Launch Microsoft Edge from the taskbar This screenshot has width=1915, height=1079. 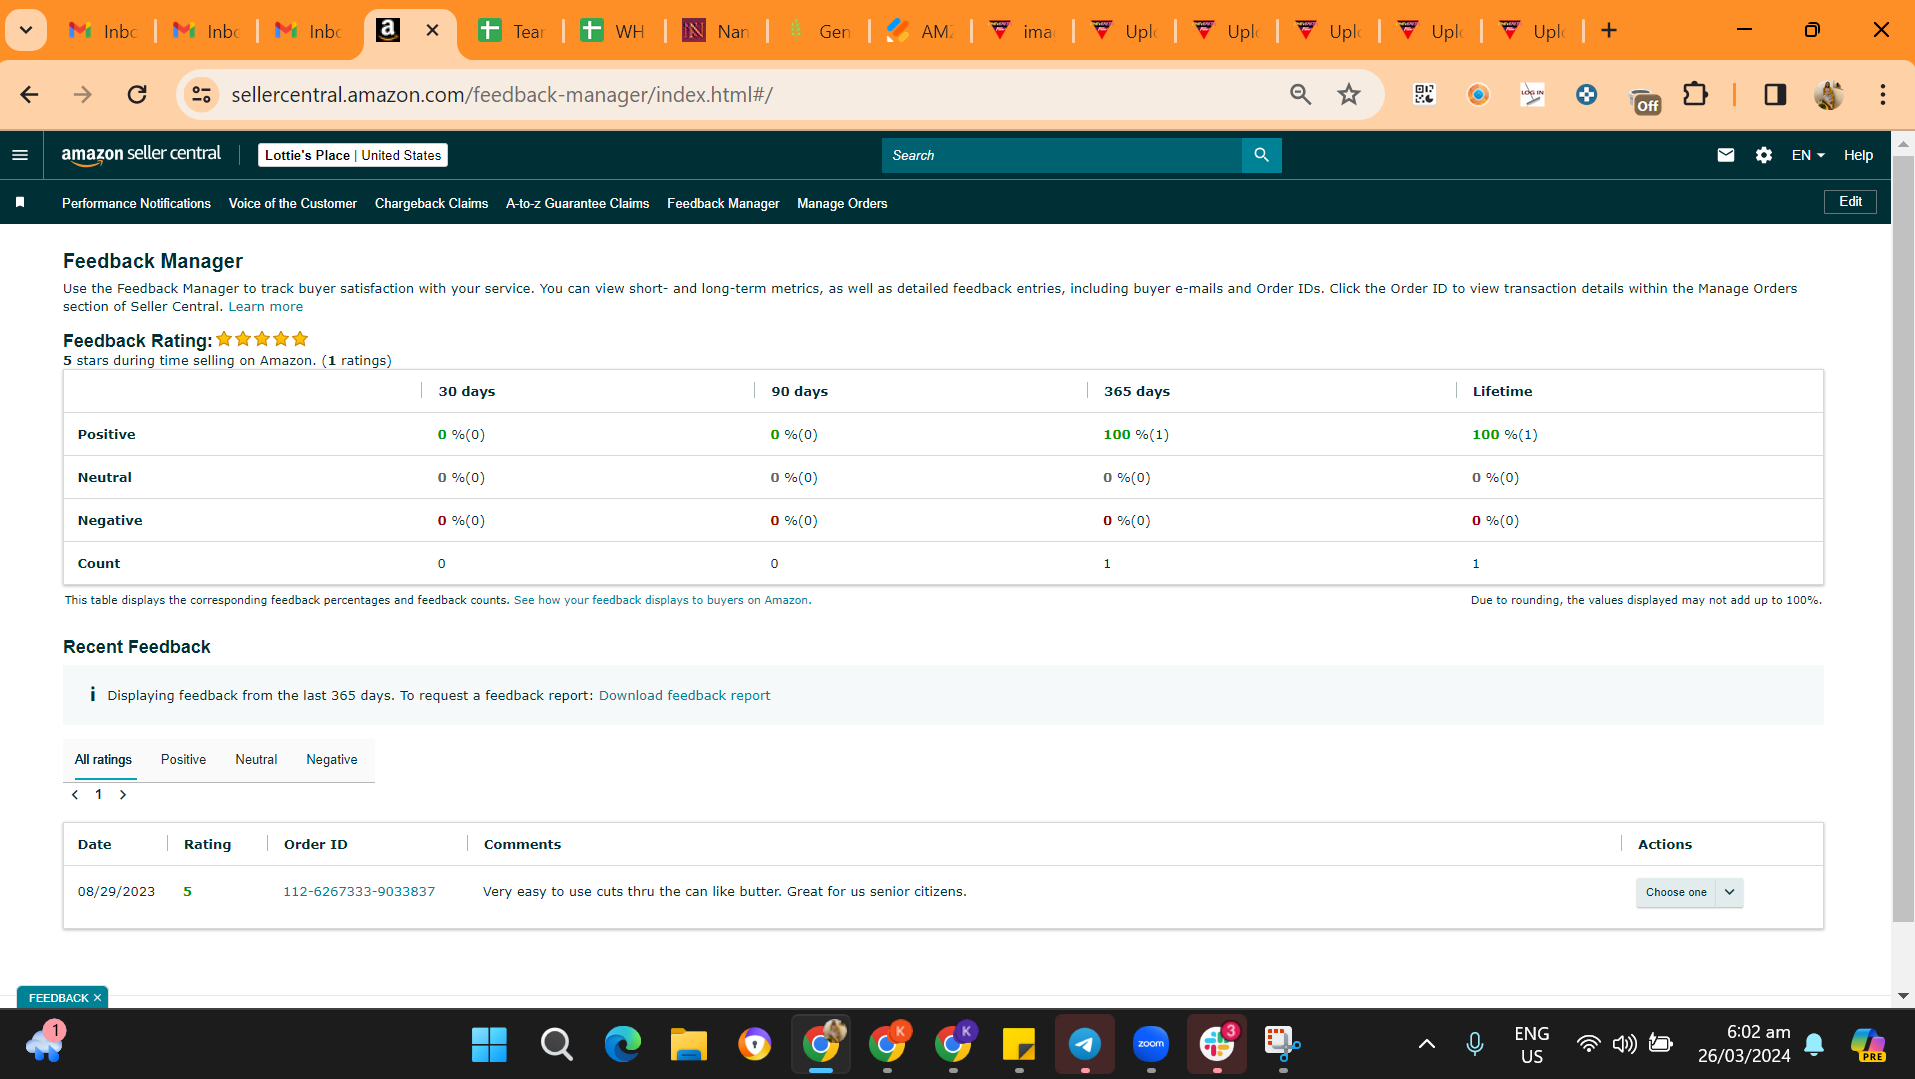click(x=622, y=1045)
